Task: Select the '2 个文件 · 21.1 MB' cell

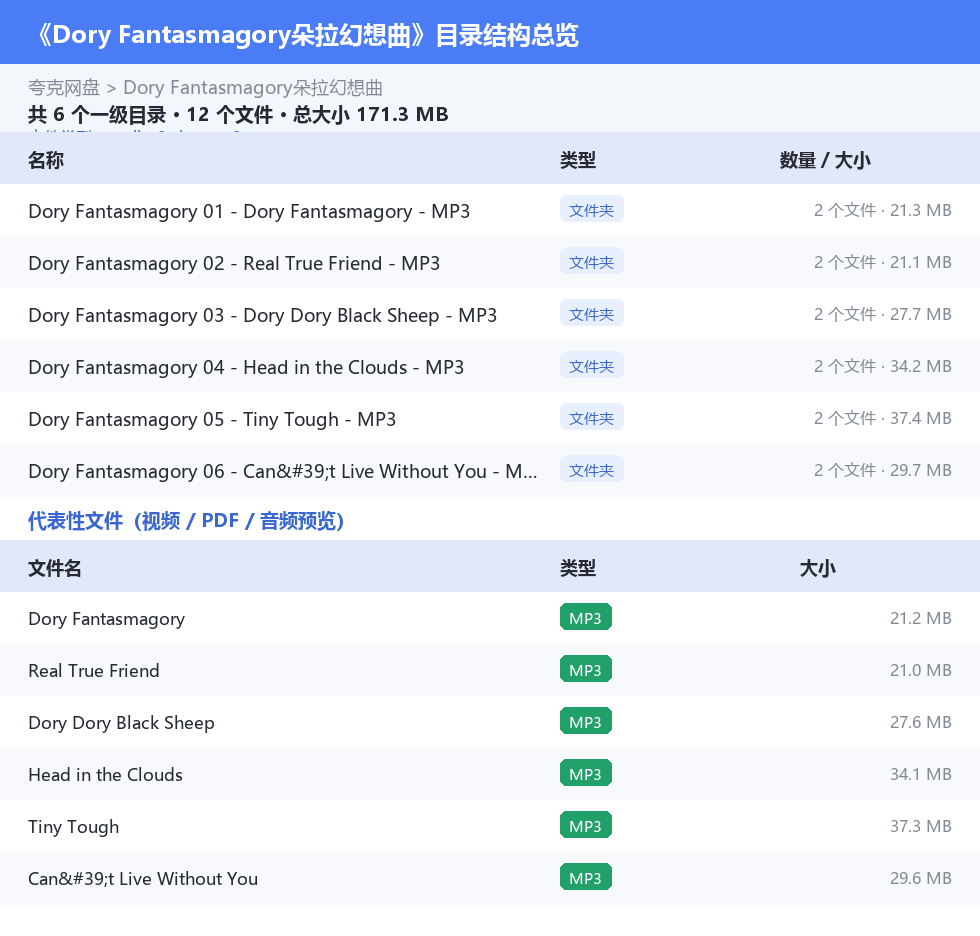Action: pos(882,262)
